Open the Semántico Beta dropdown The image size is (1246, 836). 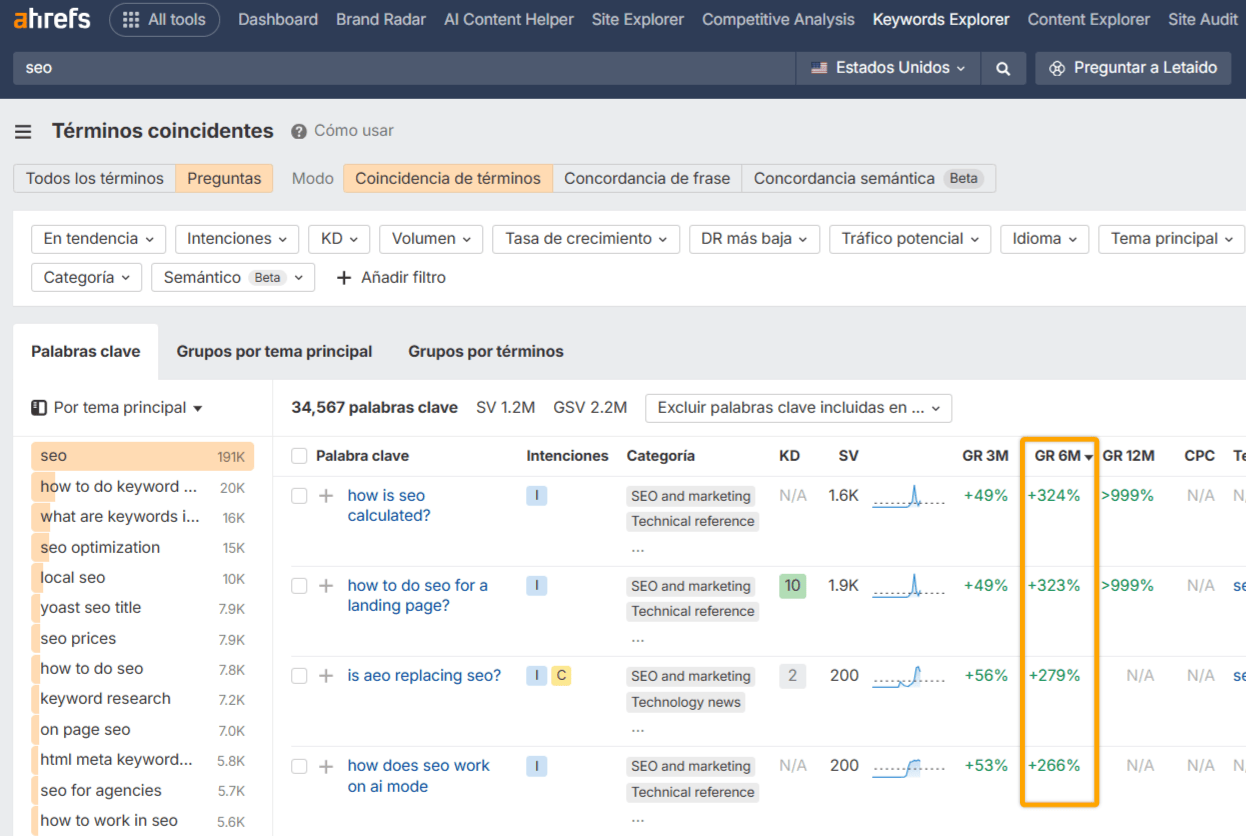[233, 278]
